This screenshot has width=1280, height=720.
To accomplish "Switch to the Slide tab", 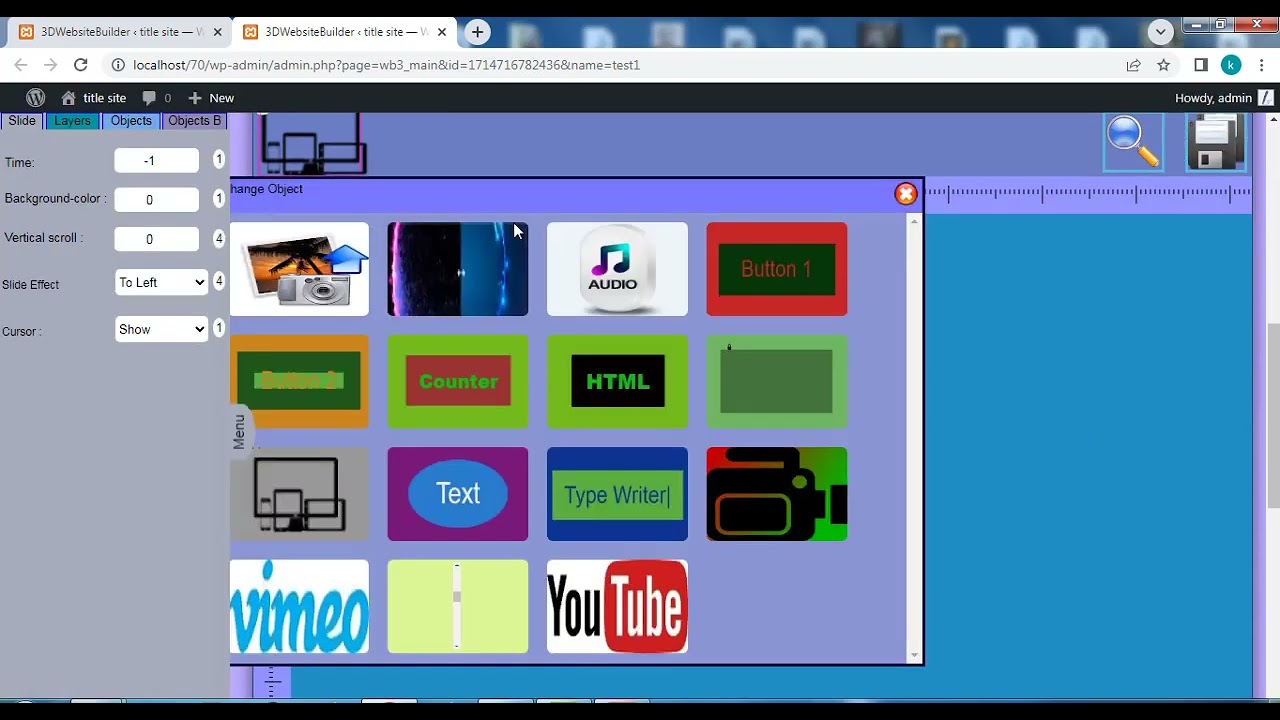I will pyautogui.click(x=22, y=121).
